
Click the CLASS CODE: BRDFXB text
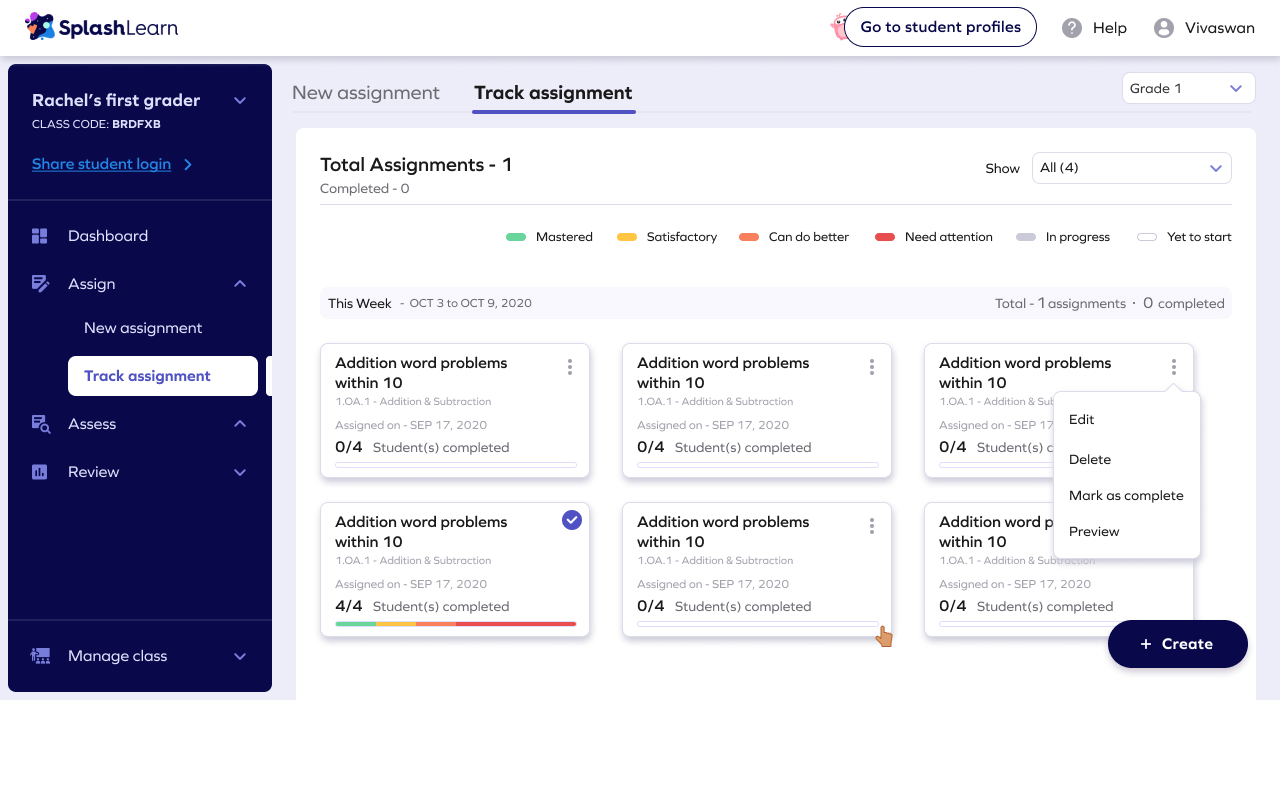point(96,125)
